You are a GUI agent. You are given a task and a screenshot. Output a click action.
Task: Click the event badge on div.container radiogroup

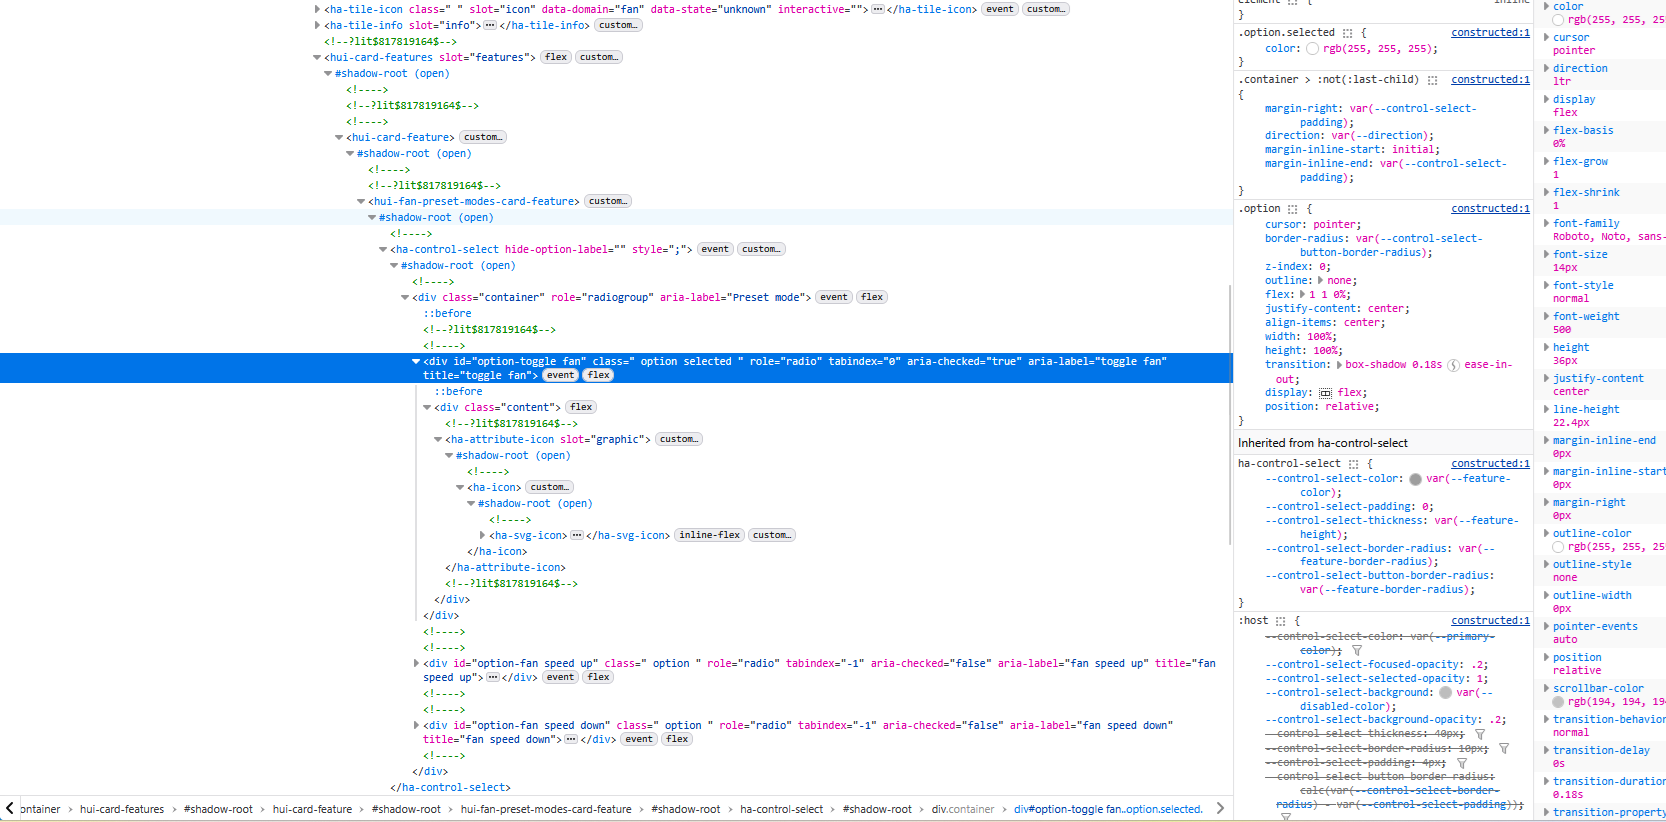click(834, 297)
